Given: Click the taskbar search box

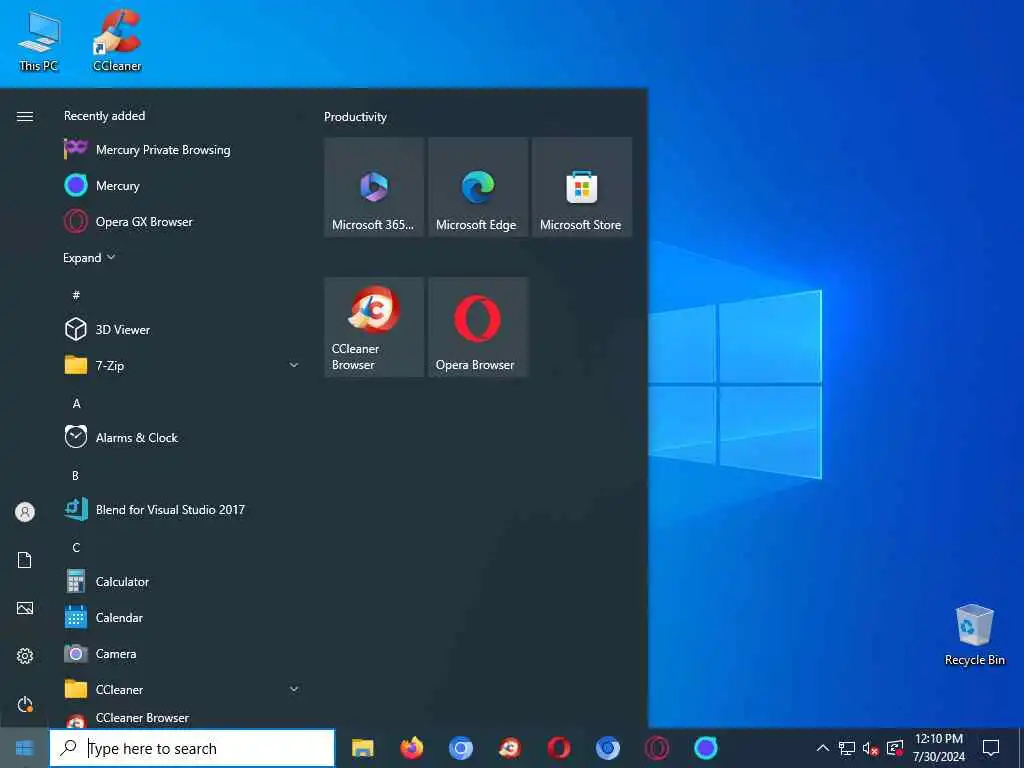Looking at the screenshot, I should tap(192, 748).
